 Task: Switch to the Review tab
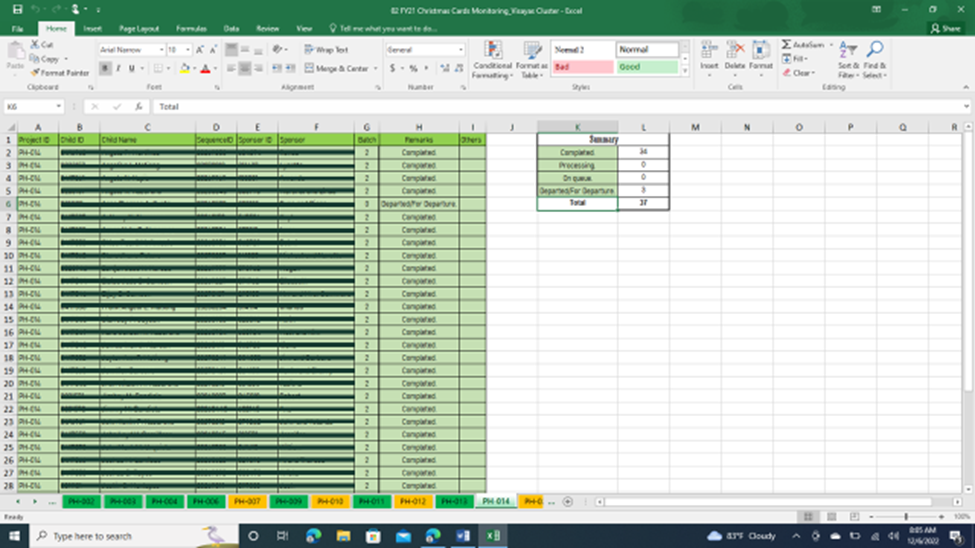267,29
